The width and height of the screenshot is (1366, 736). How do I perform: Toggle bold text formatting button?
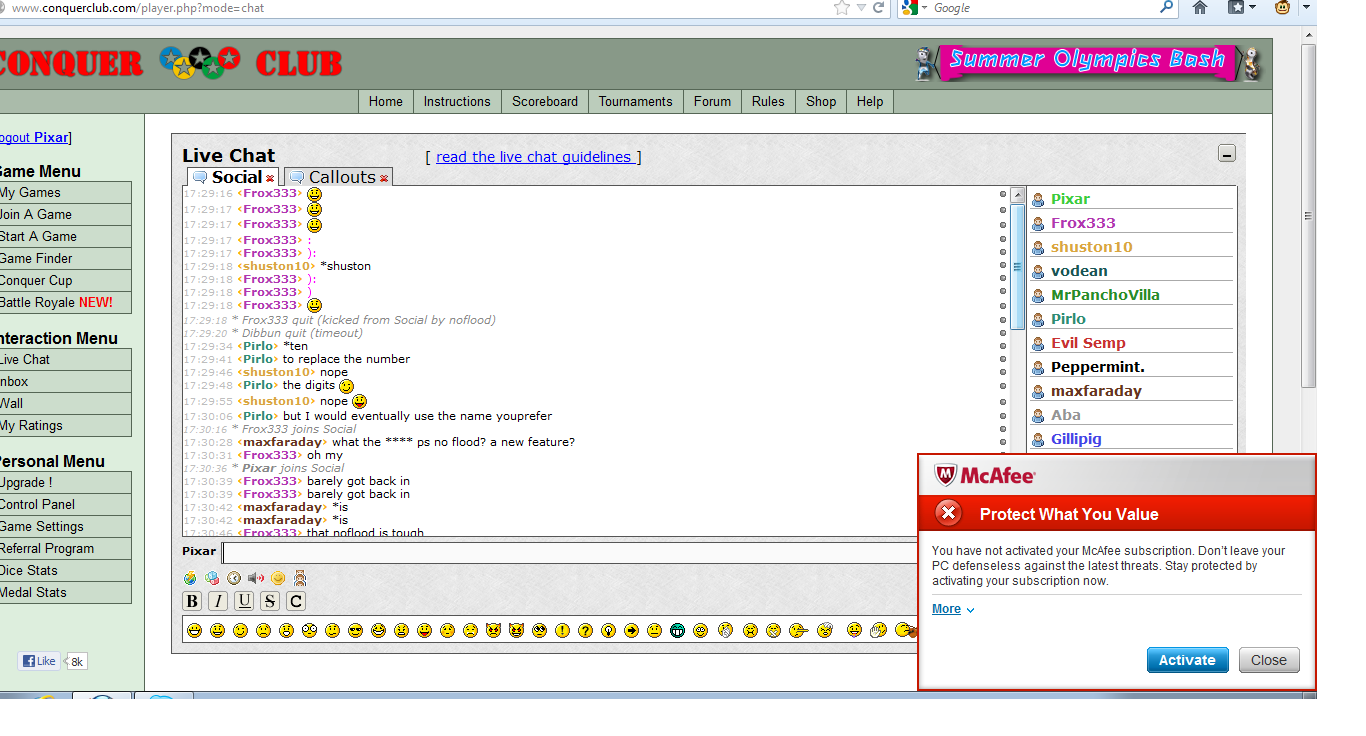pos(192,601)
